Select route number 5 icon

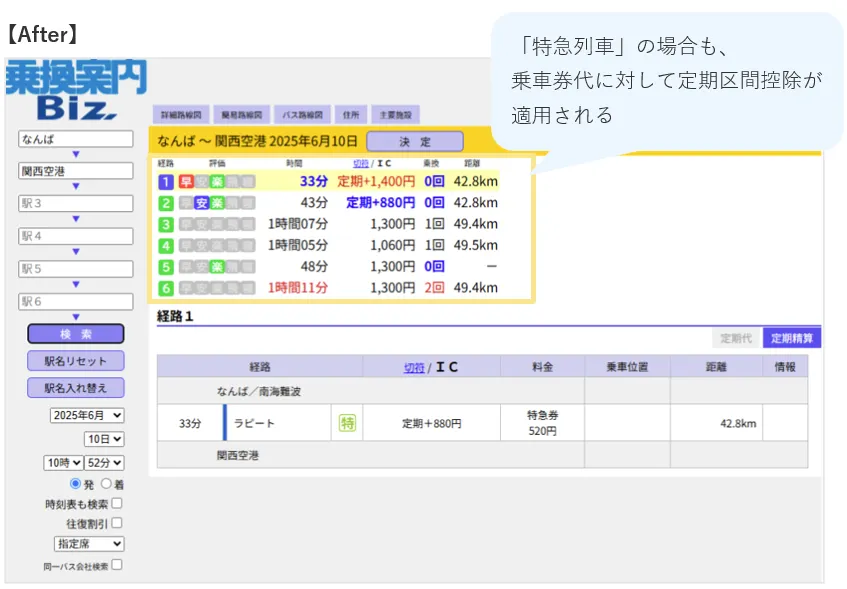tap(166, 267)
